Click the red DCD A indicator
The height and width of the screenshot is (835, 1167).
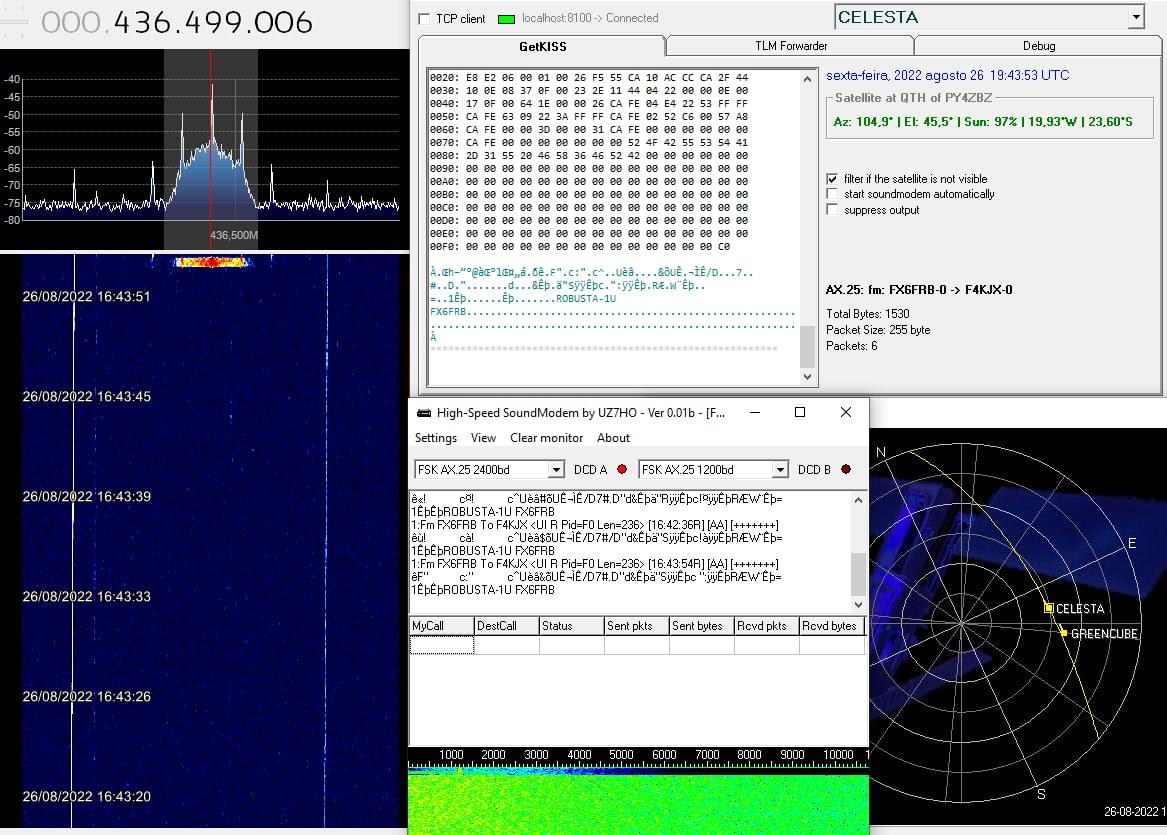point(622,469)
